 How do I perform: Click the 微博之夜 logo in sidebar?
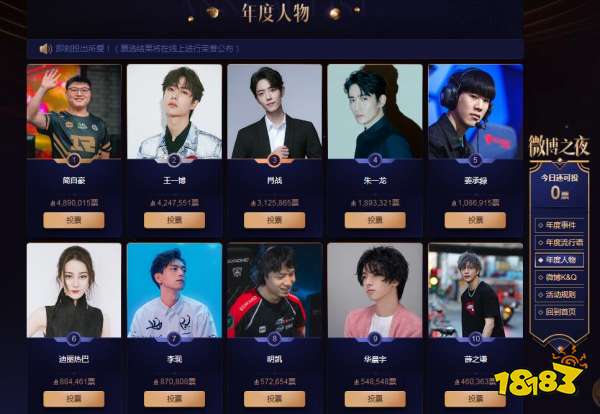pyautogui.click(x=559, y=146)
